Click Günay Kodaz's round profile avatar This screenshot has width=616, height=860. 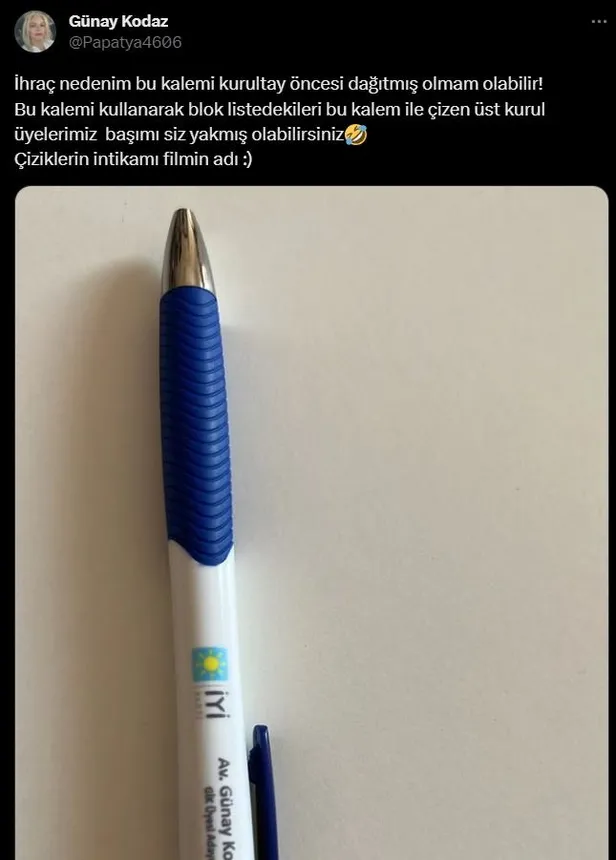[x=35, y=32]
